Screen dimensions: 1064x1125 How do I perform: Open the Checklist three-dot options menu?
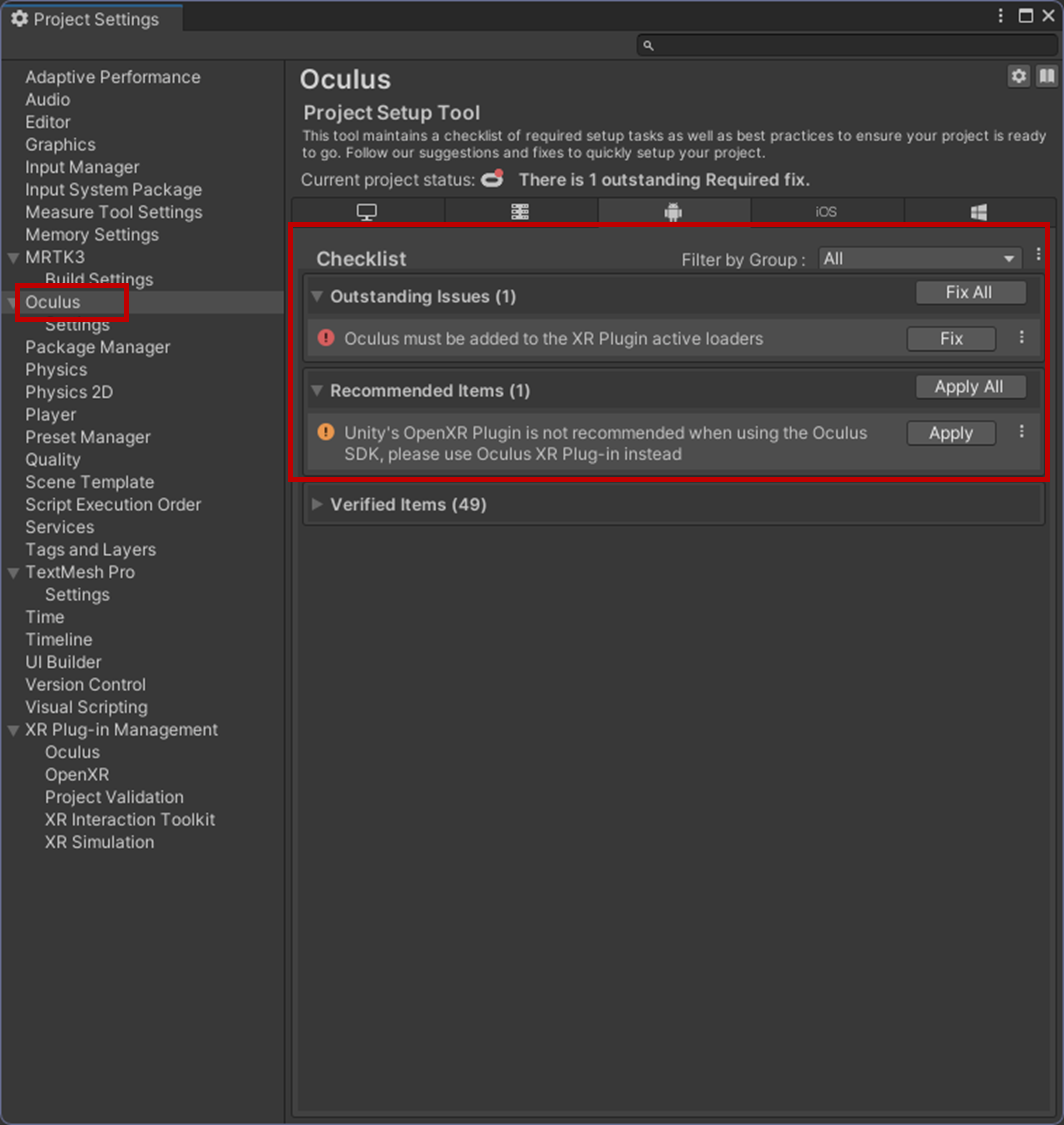click(1039, 254)
